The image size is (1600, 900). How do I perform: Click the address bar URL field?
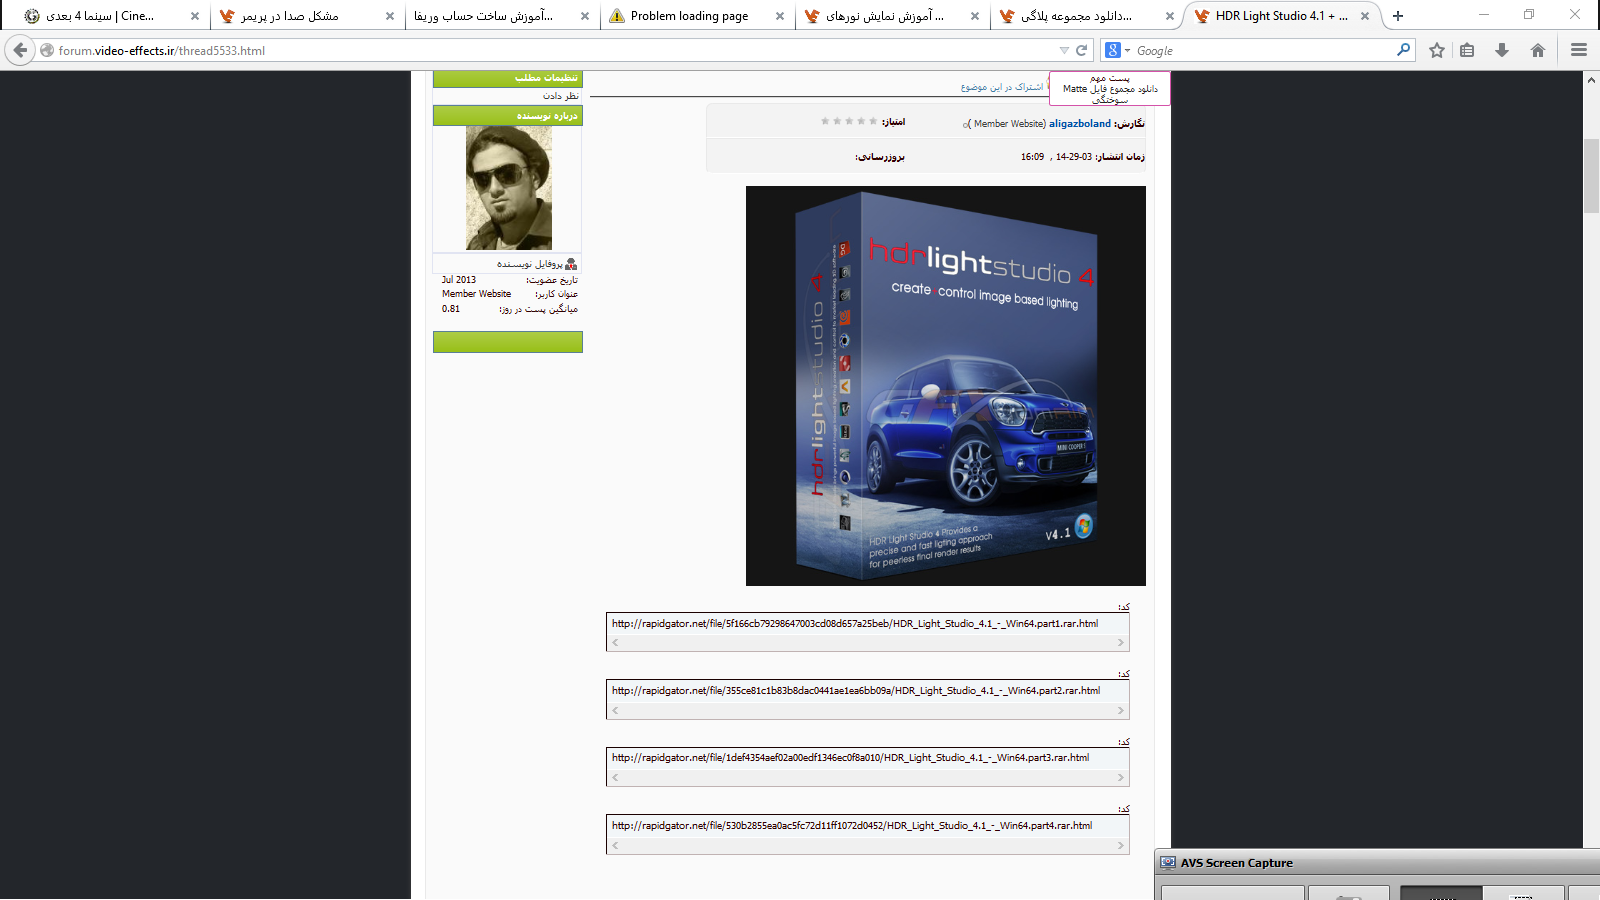[550, 50]
